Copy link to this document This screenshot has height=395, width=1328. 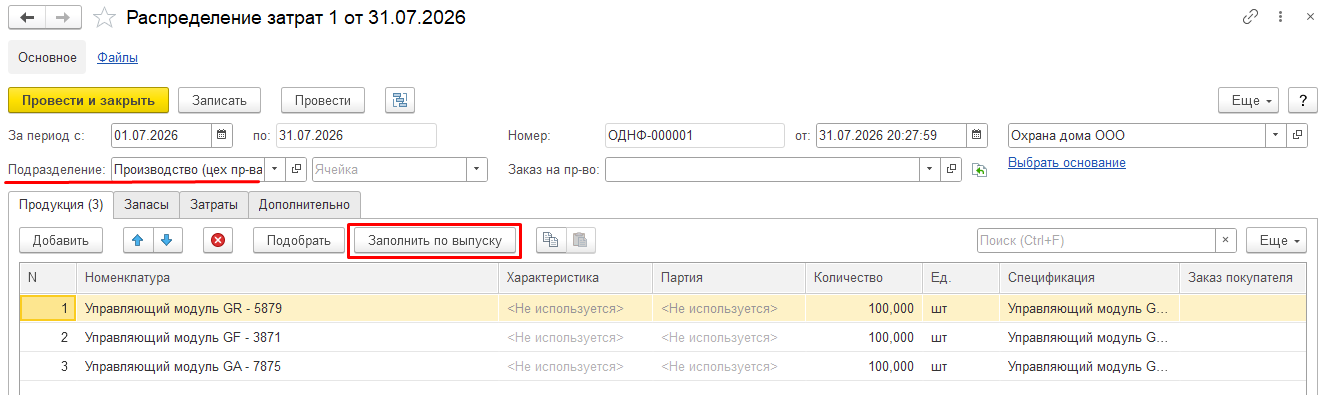point(1250,17)
